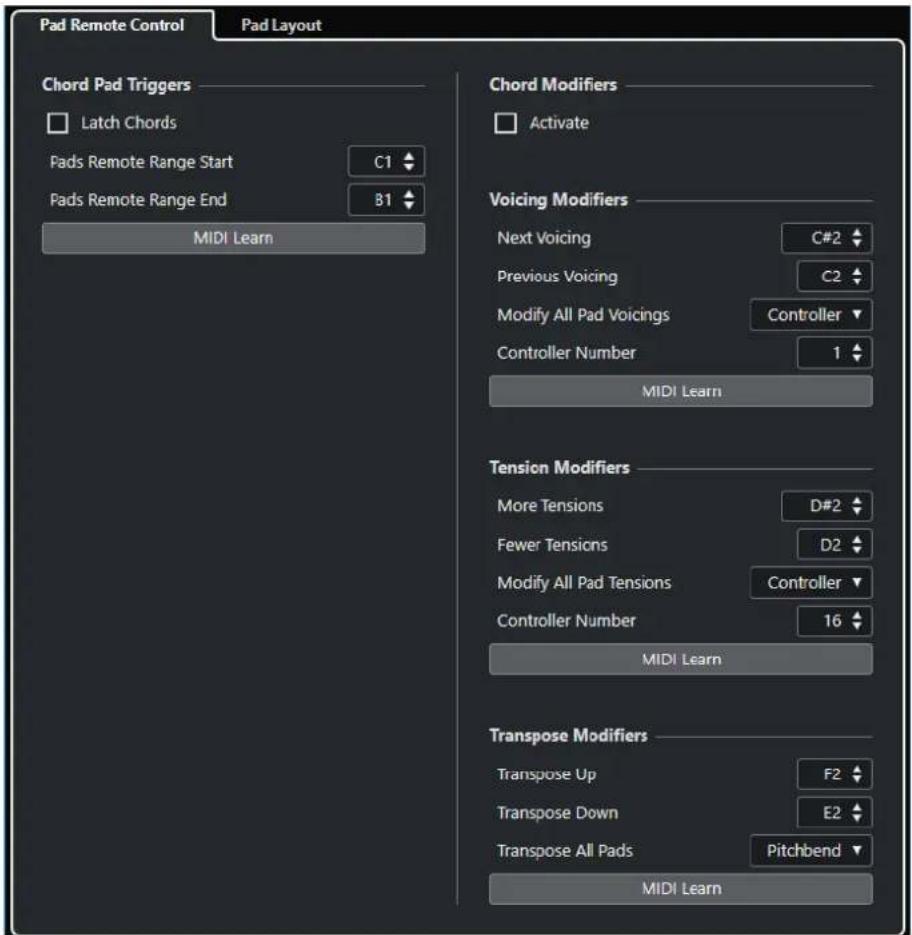Screen dimensions: 912x935
Task: Click the Chord Pad Triggers heading
Action: click(x=116, y=85)
